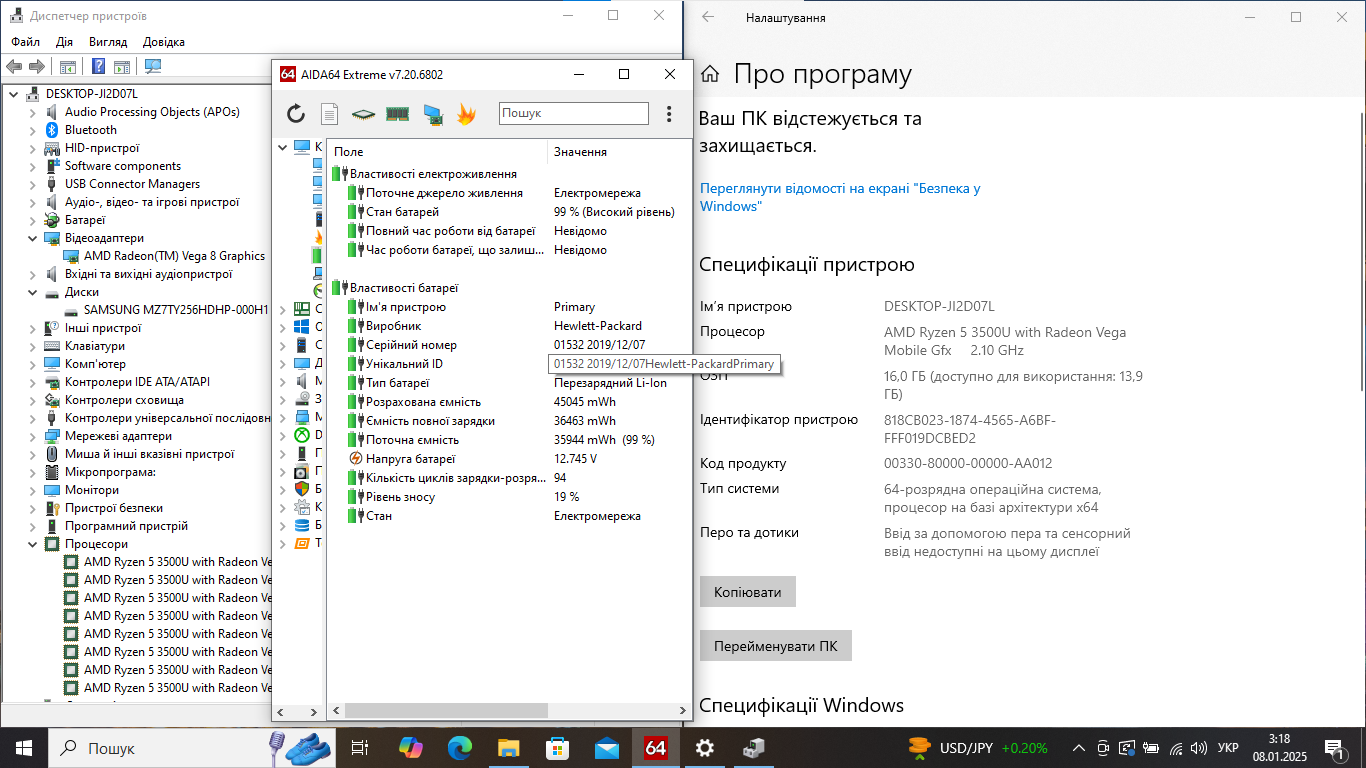
Task: Click the AIDA64 horizontal scrollbar thumb
Action: [446, 711]
